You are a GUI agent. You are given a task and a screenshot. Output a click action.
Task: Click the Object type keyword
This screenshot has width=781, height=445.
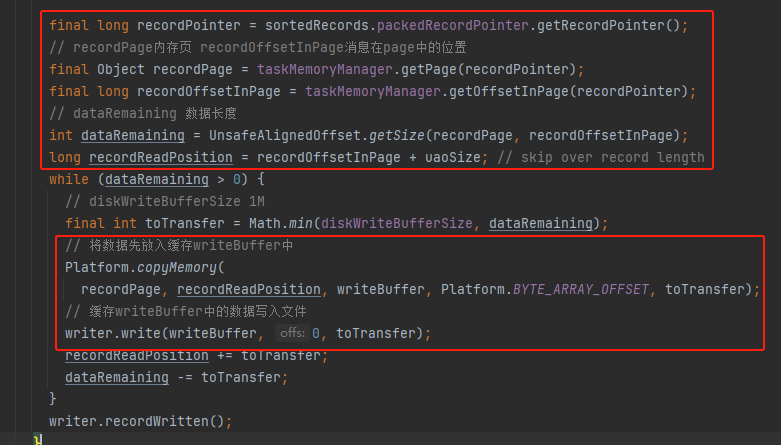click(x=121, y=69)
